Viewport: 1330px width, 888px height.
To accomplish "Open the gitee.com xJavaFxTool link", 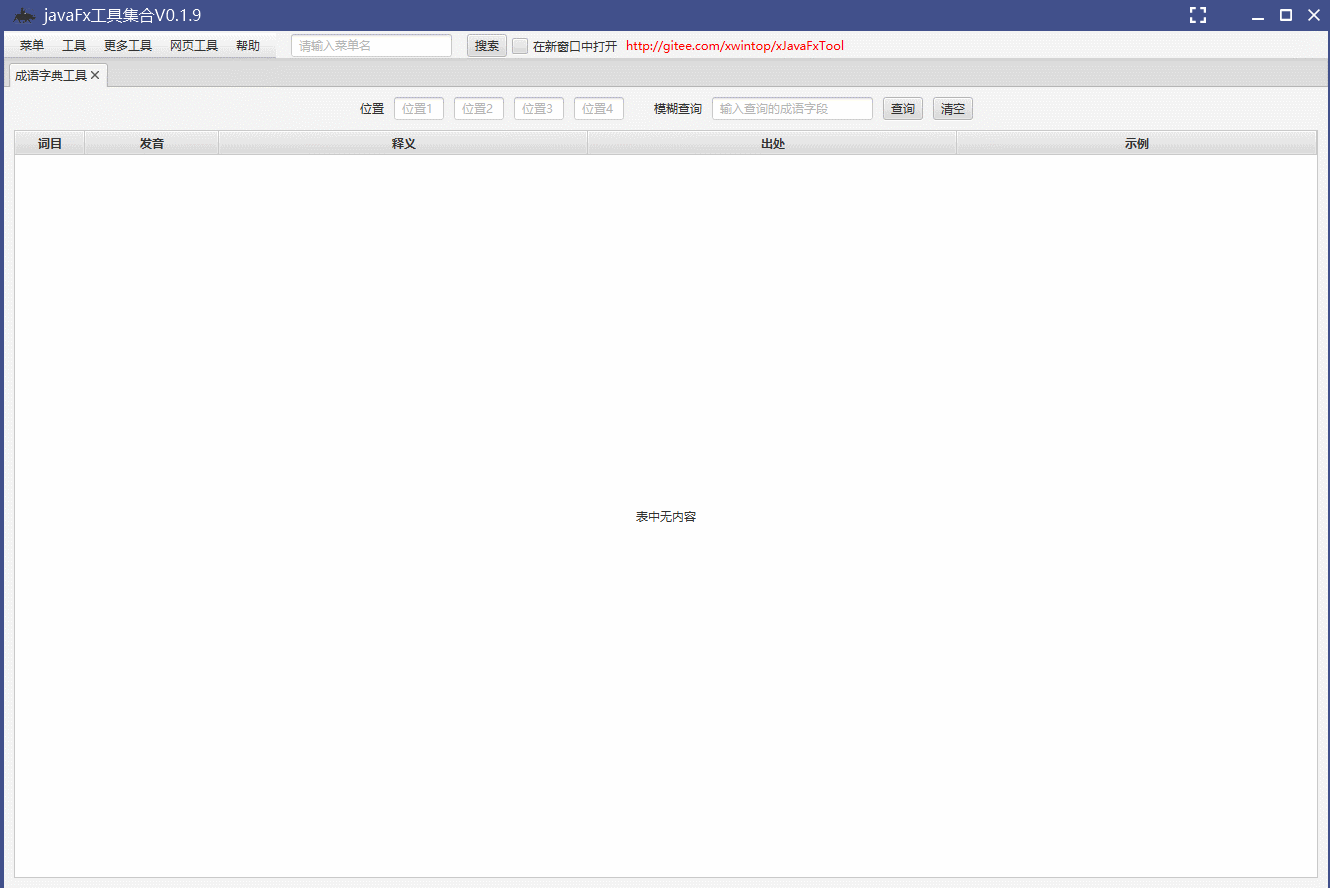I will (735, 46).
